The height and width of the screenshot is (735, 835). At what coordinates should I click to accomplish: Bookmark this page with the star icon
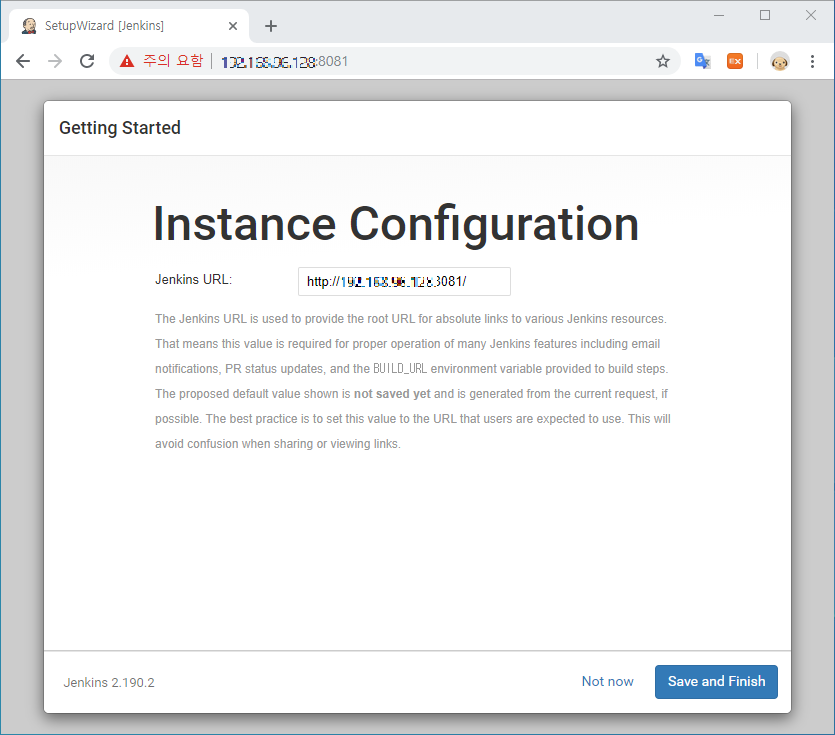[662, 61]
